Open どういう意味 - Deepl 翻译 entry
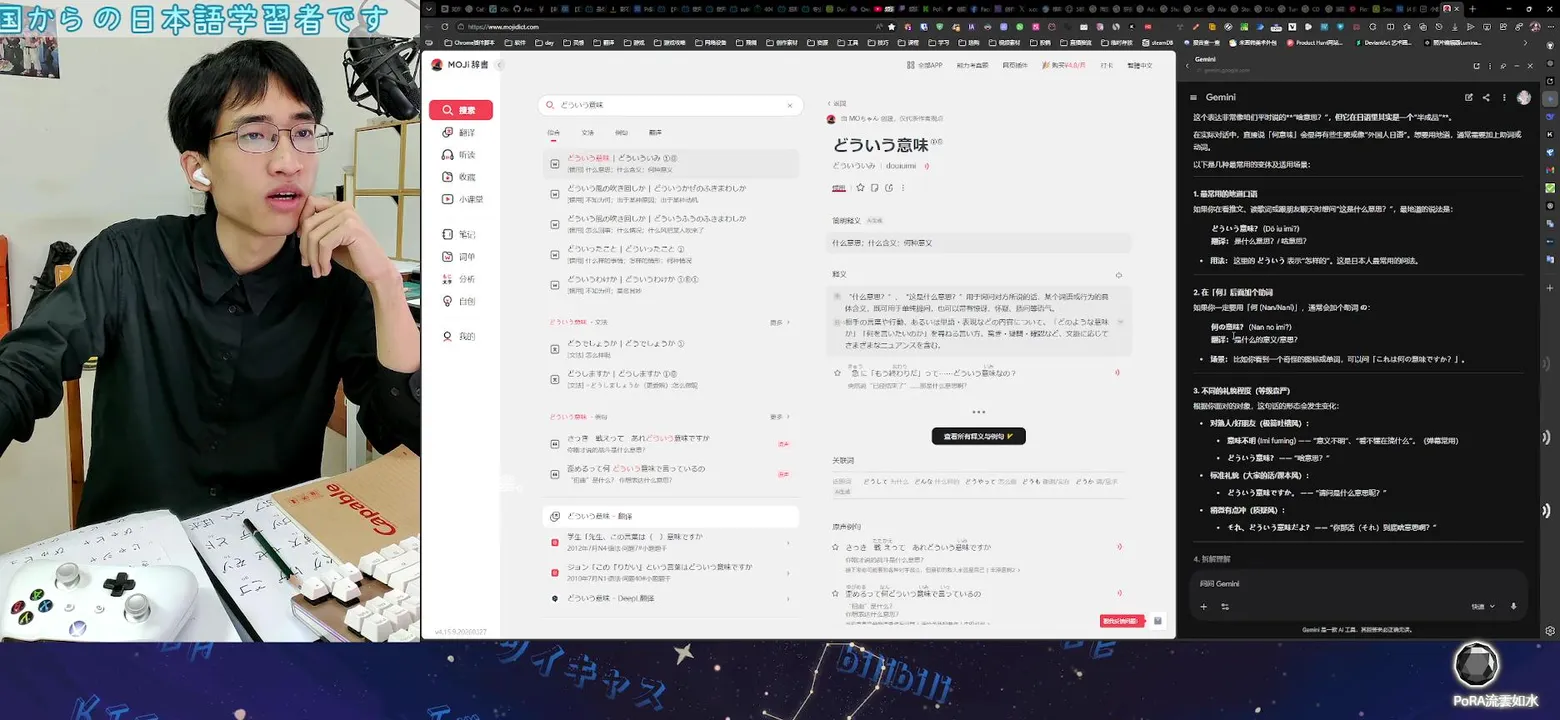This screenshot has height=720, width=1560. 670,598
